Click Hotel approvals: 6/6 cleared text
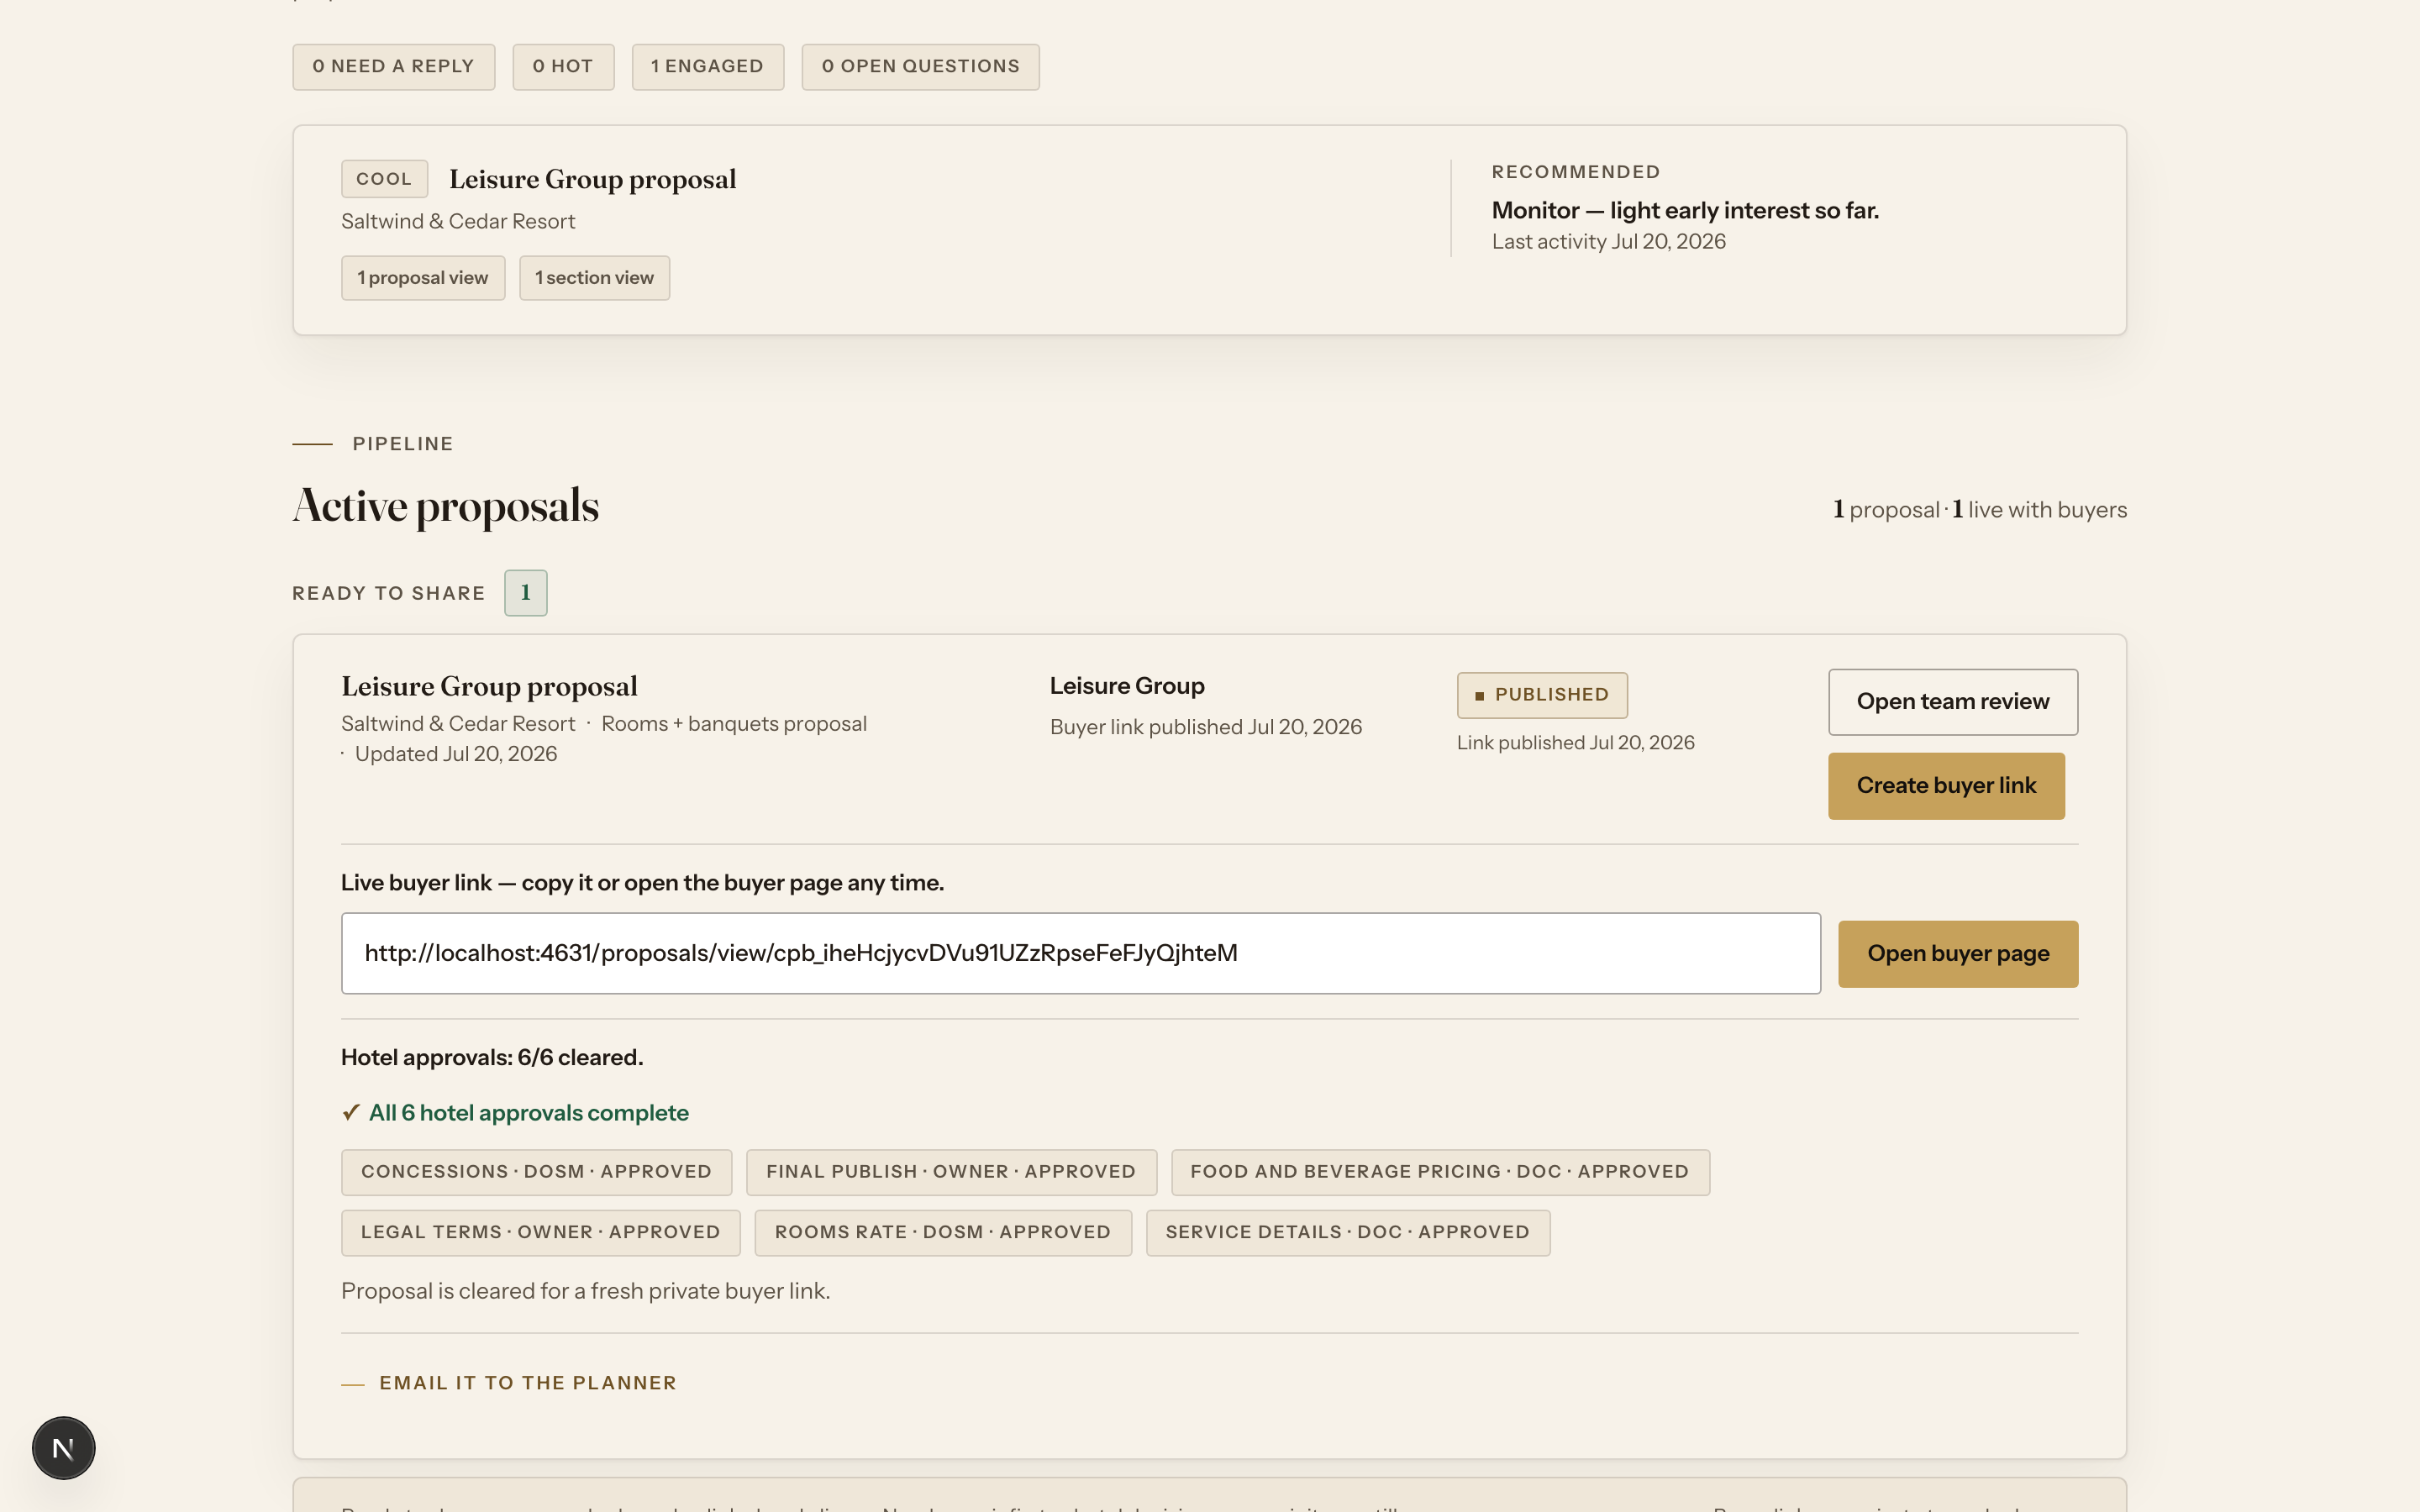 pos(492,1058)
